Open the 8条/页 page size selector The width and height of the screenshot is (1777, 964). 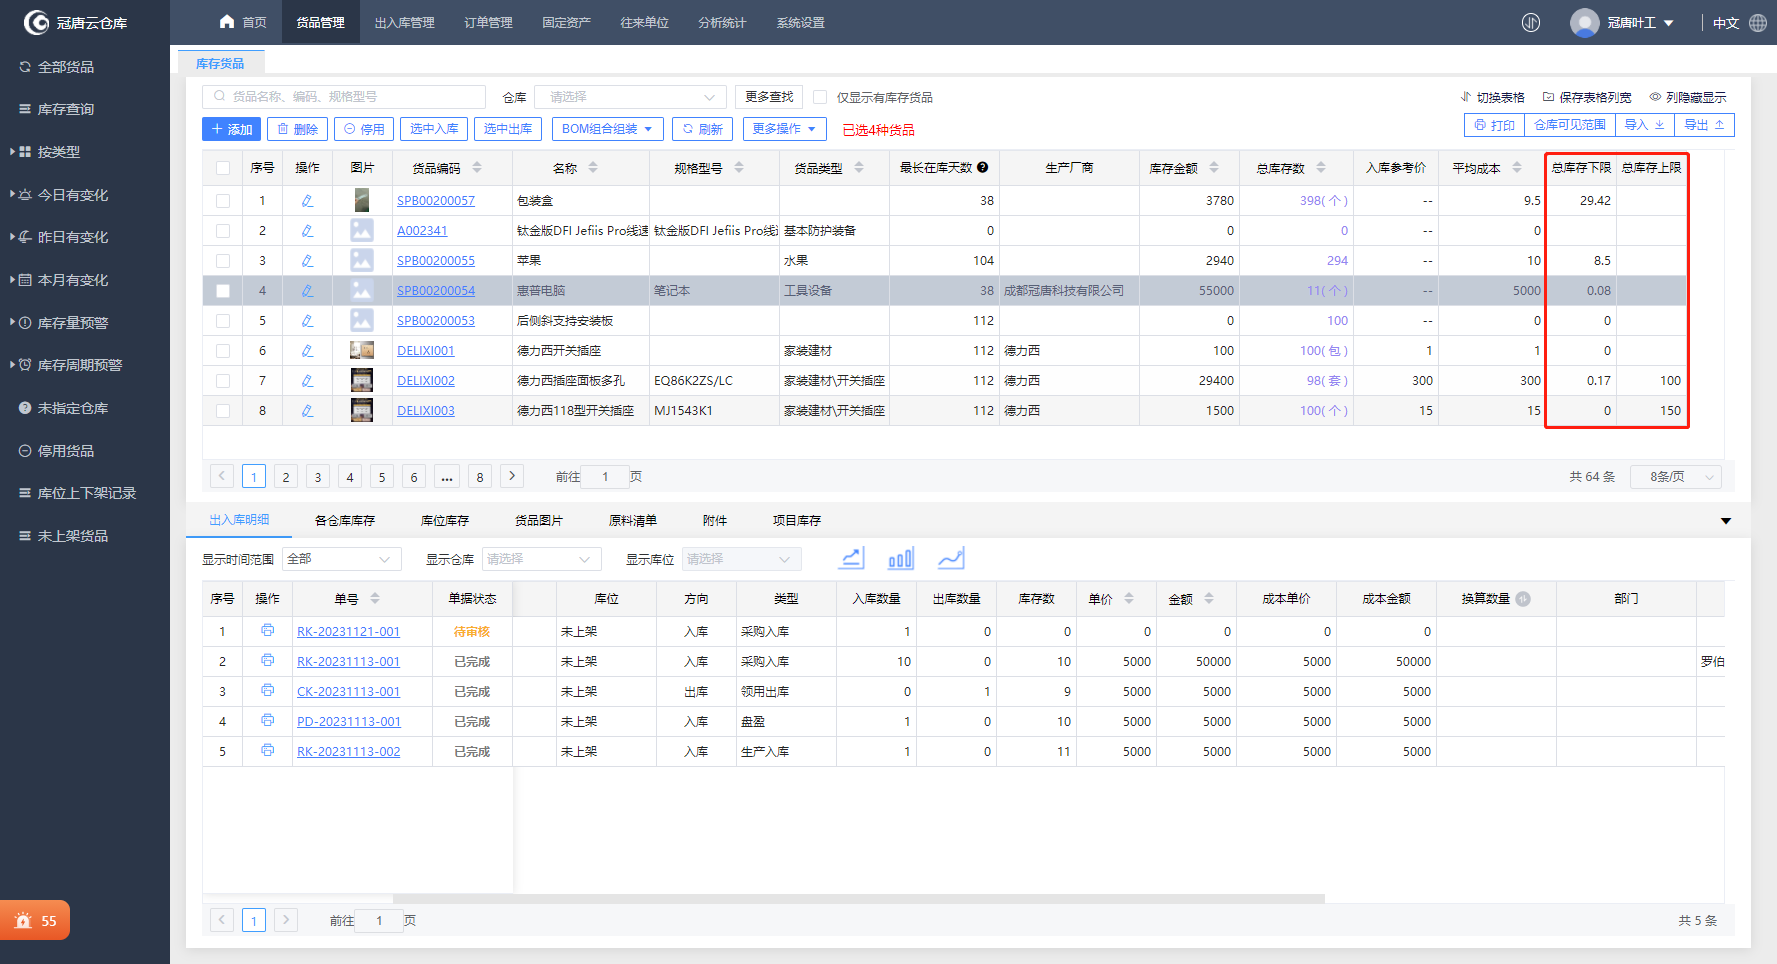[1676, 477]
